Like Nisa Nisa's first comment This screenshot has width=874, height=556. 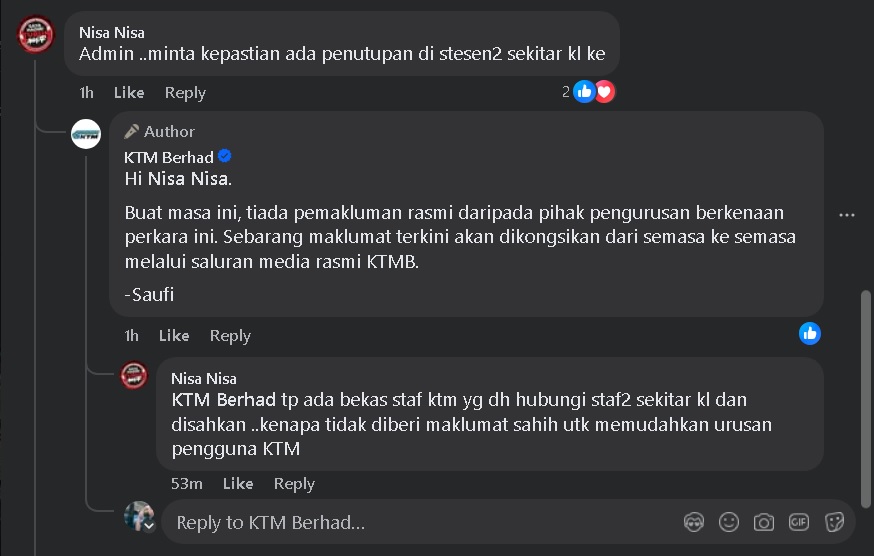pos(129,93)
